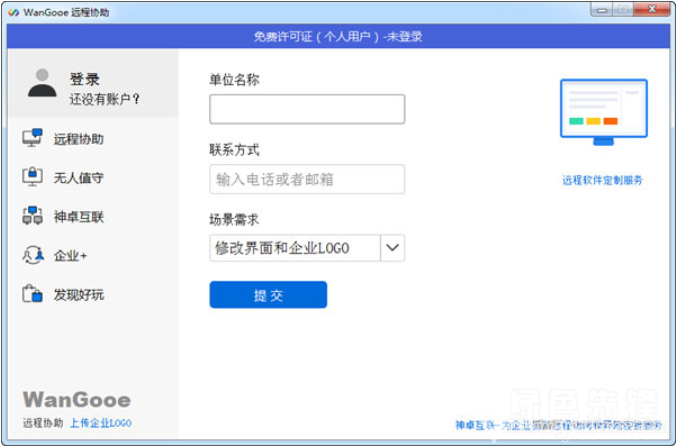Click the 联系方式 phone or email field

[x=307, y=179]
